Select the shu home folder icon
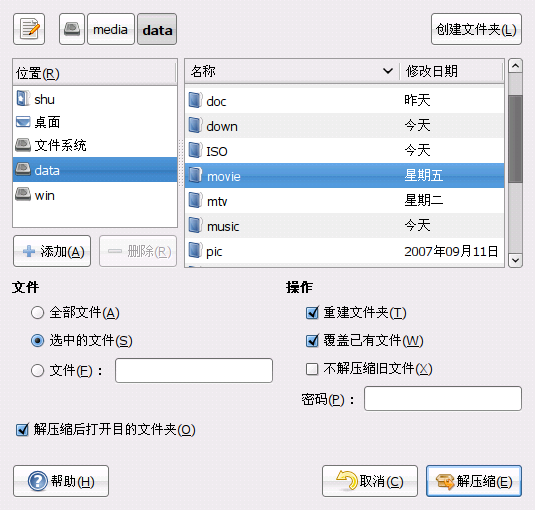Image resolution: width=535 pixels, height=510 pixels. click(23, 99)
